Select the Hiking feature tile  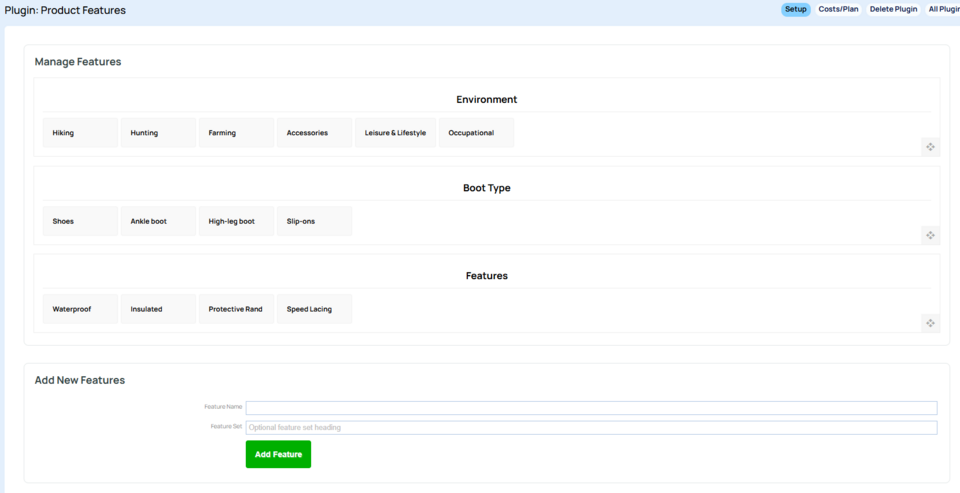pyautogui.click(x=80, y=133)
